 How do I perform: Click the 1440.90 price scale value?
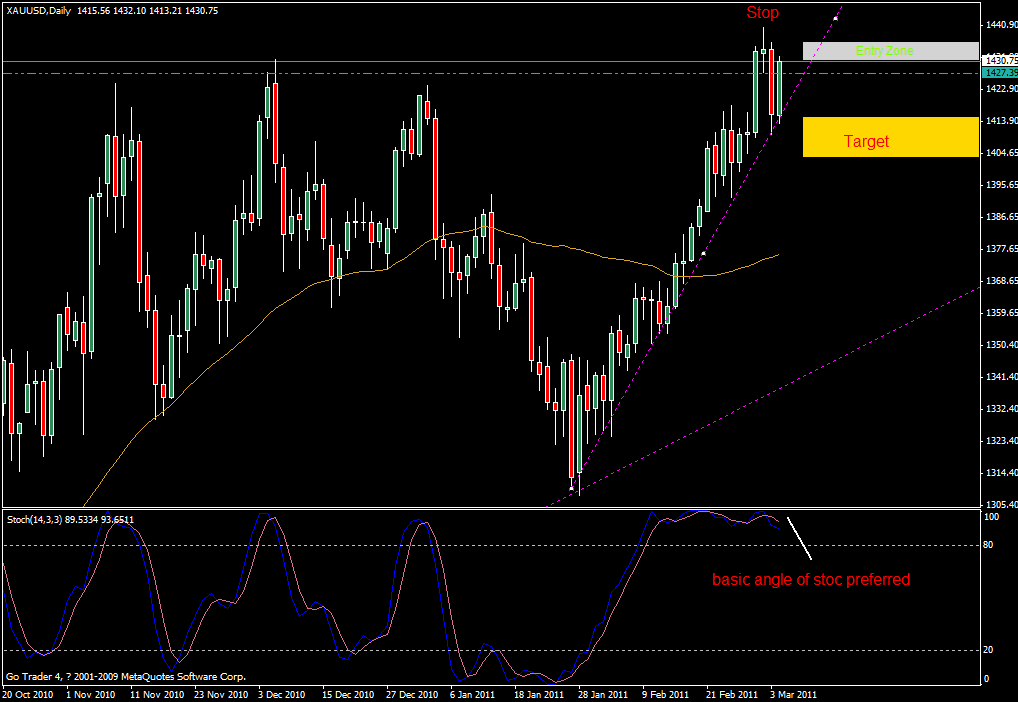tap(1000, 24)
